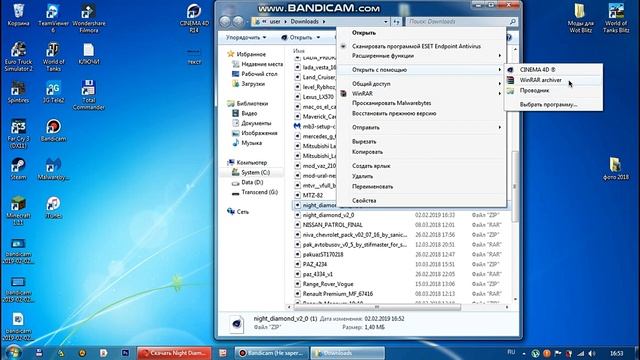Viewport: 640px width, 360px height.
Task: Select Проводник in the open-with submenu
Action: click(x=553, y=91)
